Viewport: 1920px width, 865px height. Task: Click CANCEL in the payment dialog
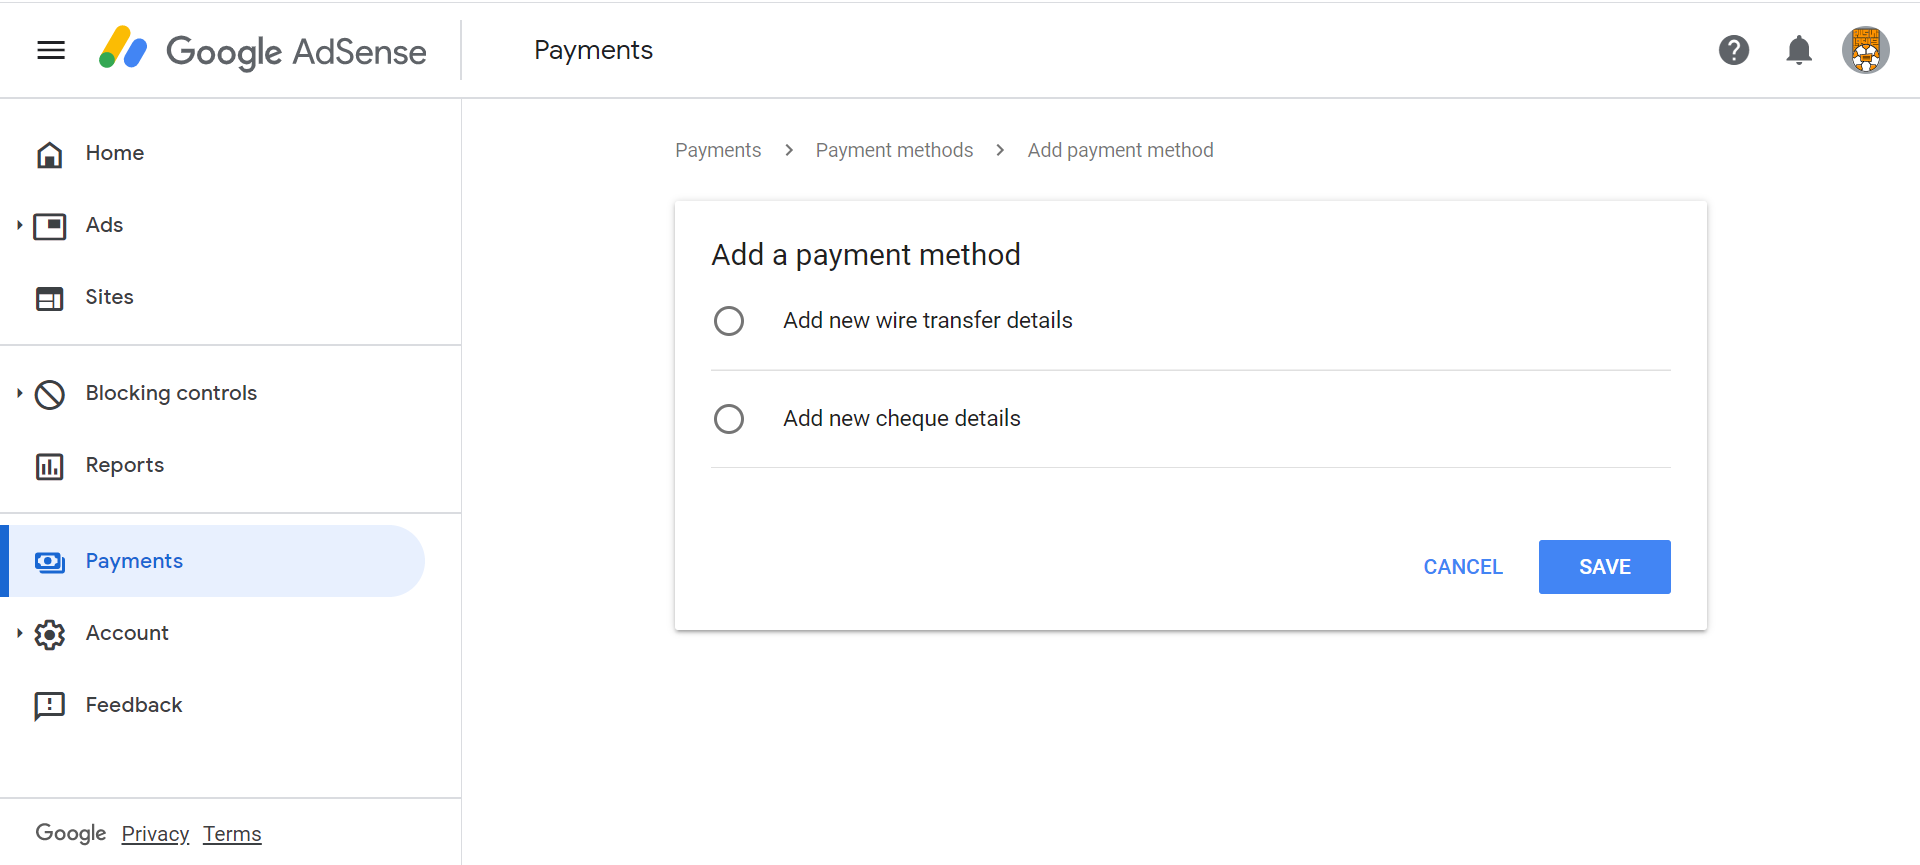pyautogui.click(x=1462, y=567)
